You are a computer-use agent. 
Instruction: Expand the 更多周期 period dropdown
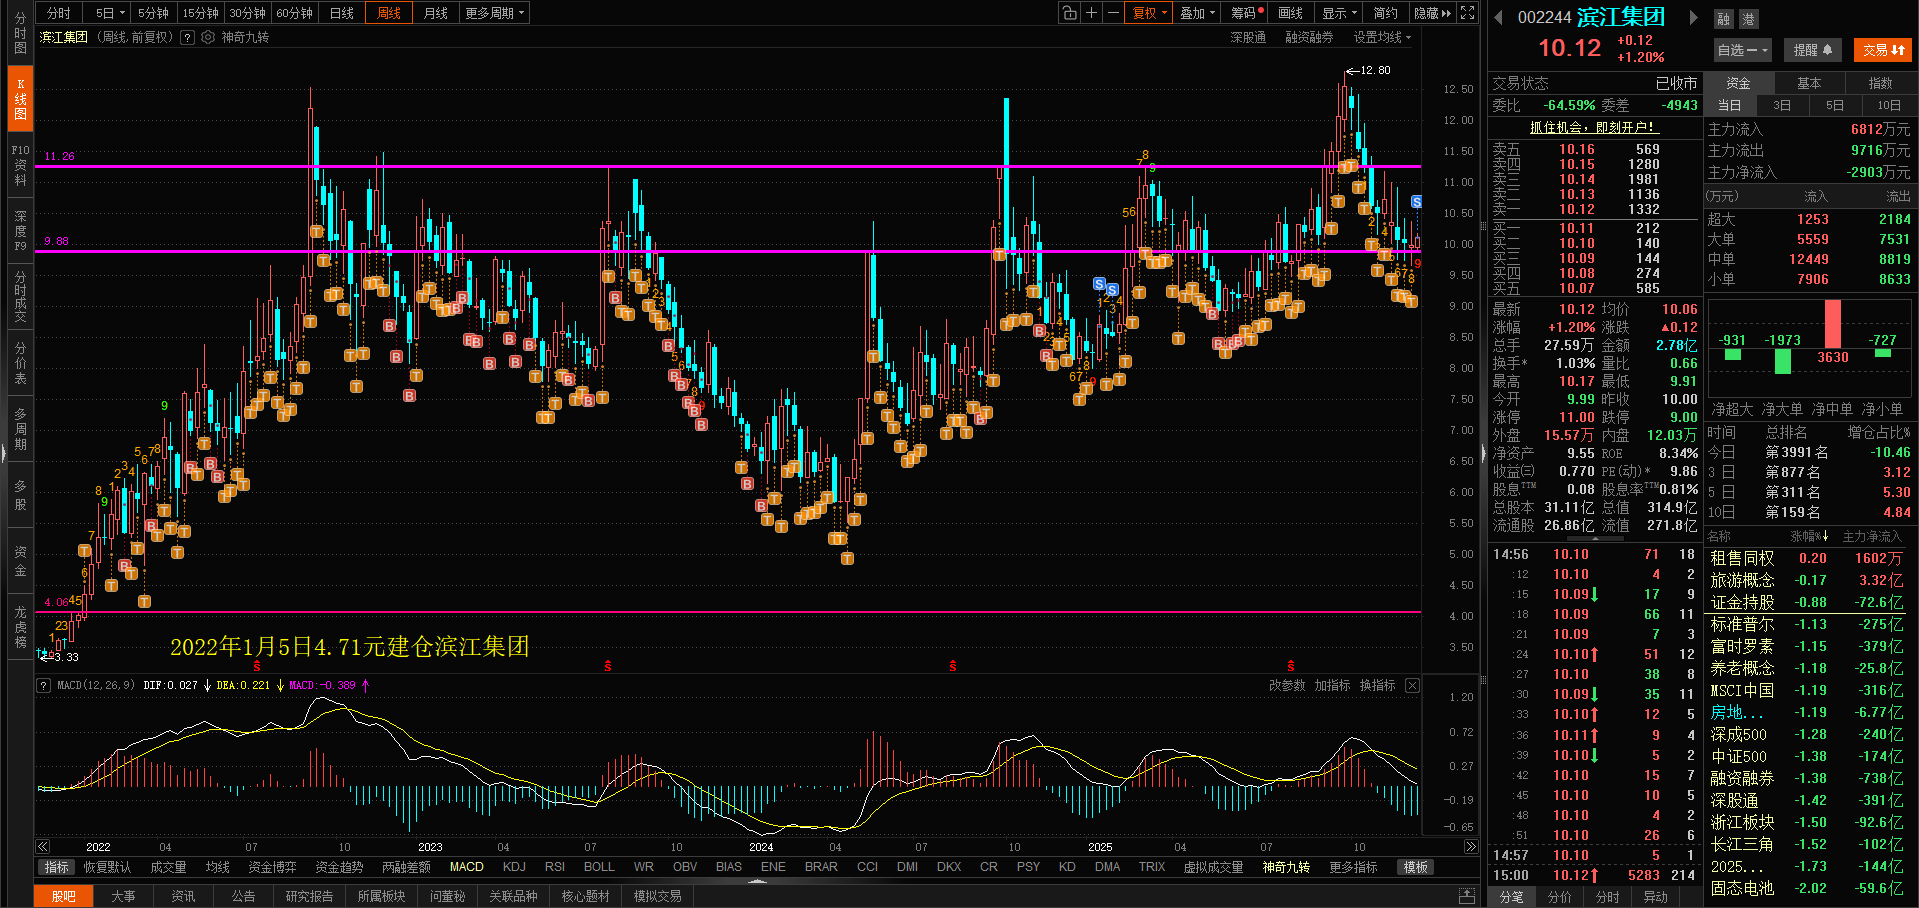tap(494, 13)
